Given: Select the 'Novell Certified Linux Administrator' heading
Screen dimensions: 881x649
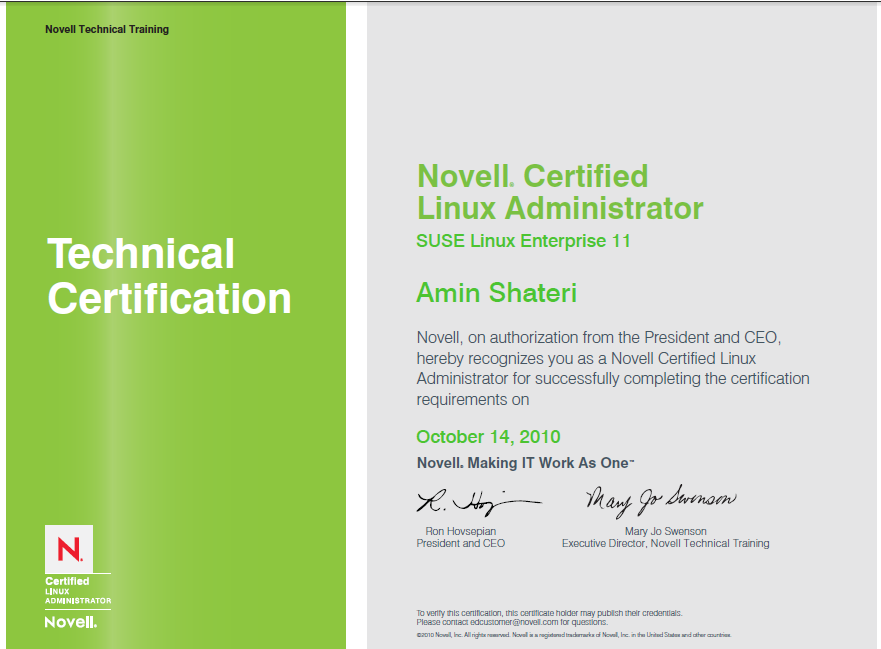Looking at the screenshot, I should (560, 192).
